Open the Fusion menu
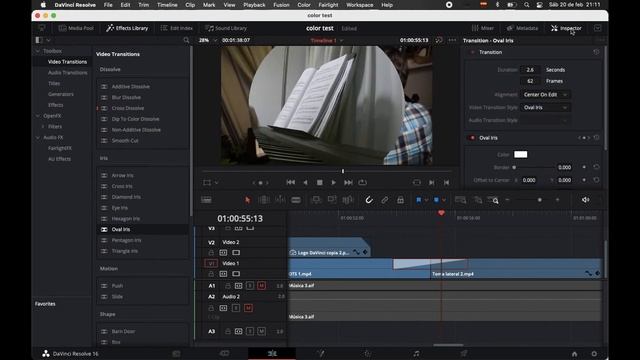This screenshot has width=640, height=360. click(x=281, y=5)
